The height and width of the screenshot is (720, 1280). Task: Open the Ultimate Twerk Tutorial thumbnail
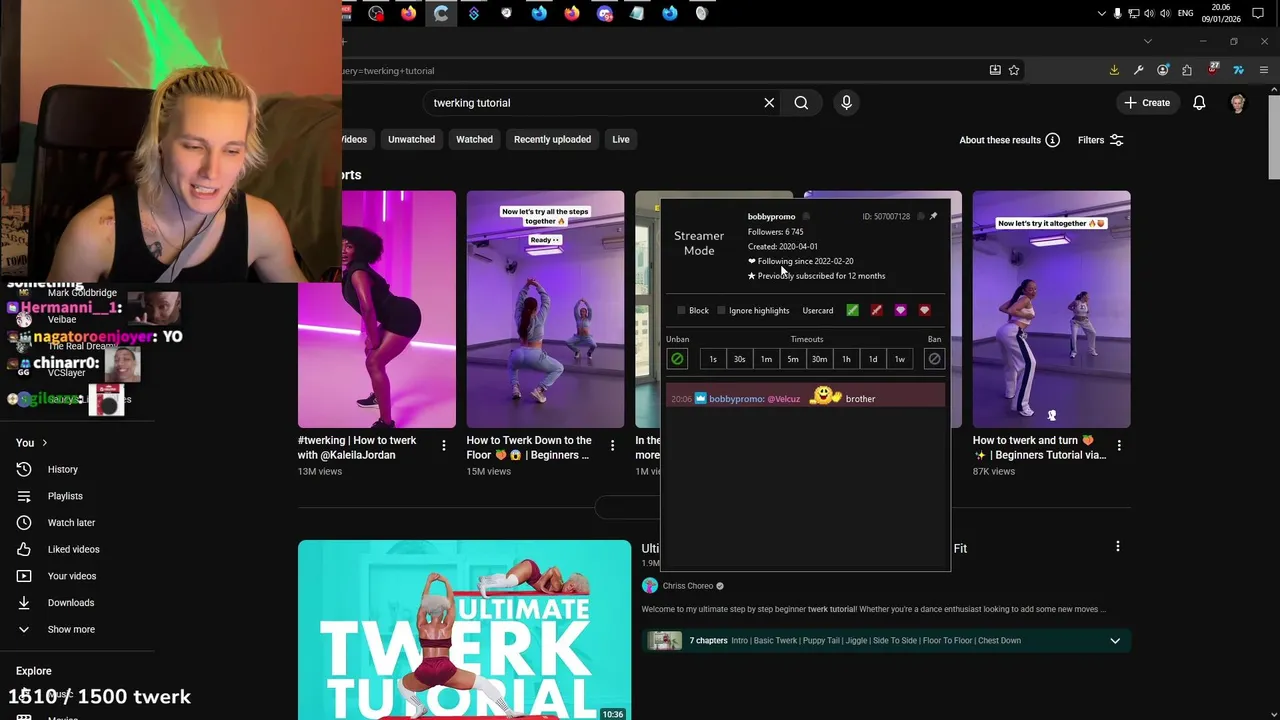pyautogui.click(x=464, y=630)
